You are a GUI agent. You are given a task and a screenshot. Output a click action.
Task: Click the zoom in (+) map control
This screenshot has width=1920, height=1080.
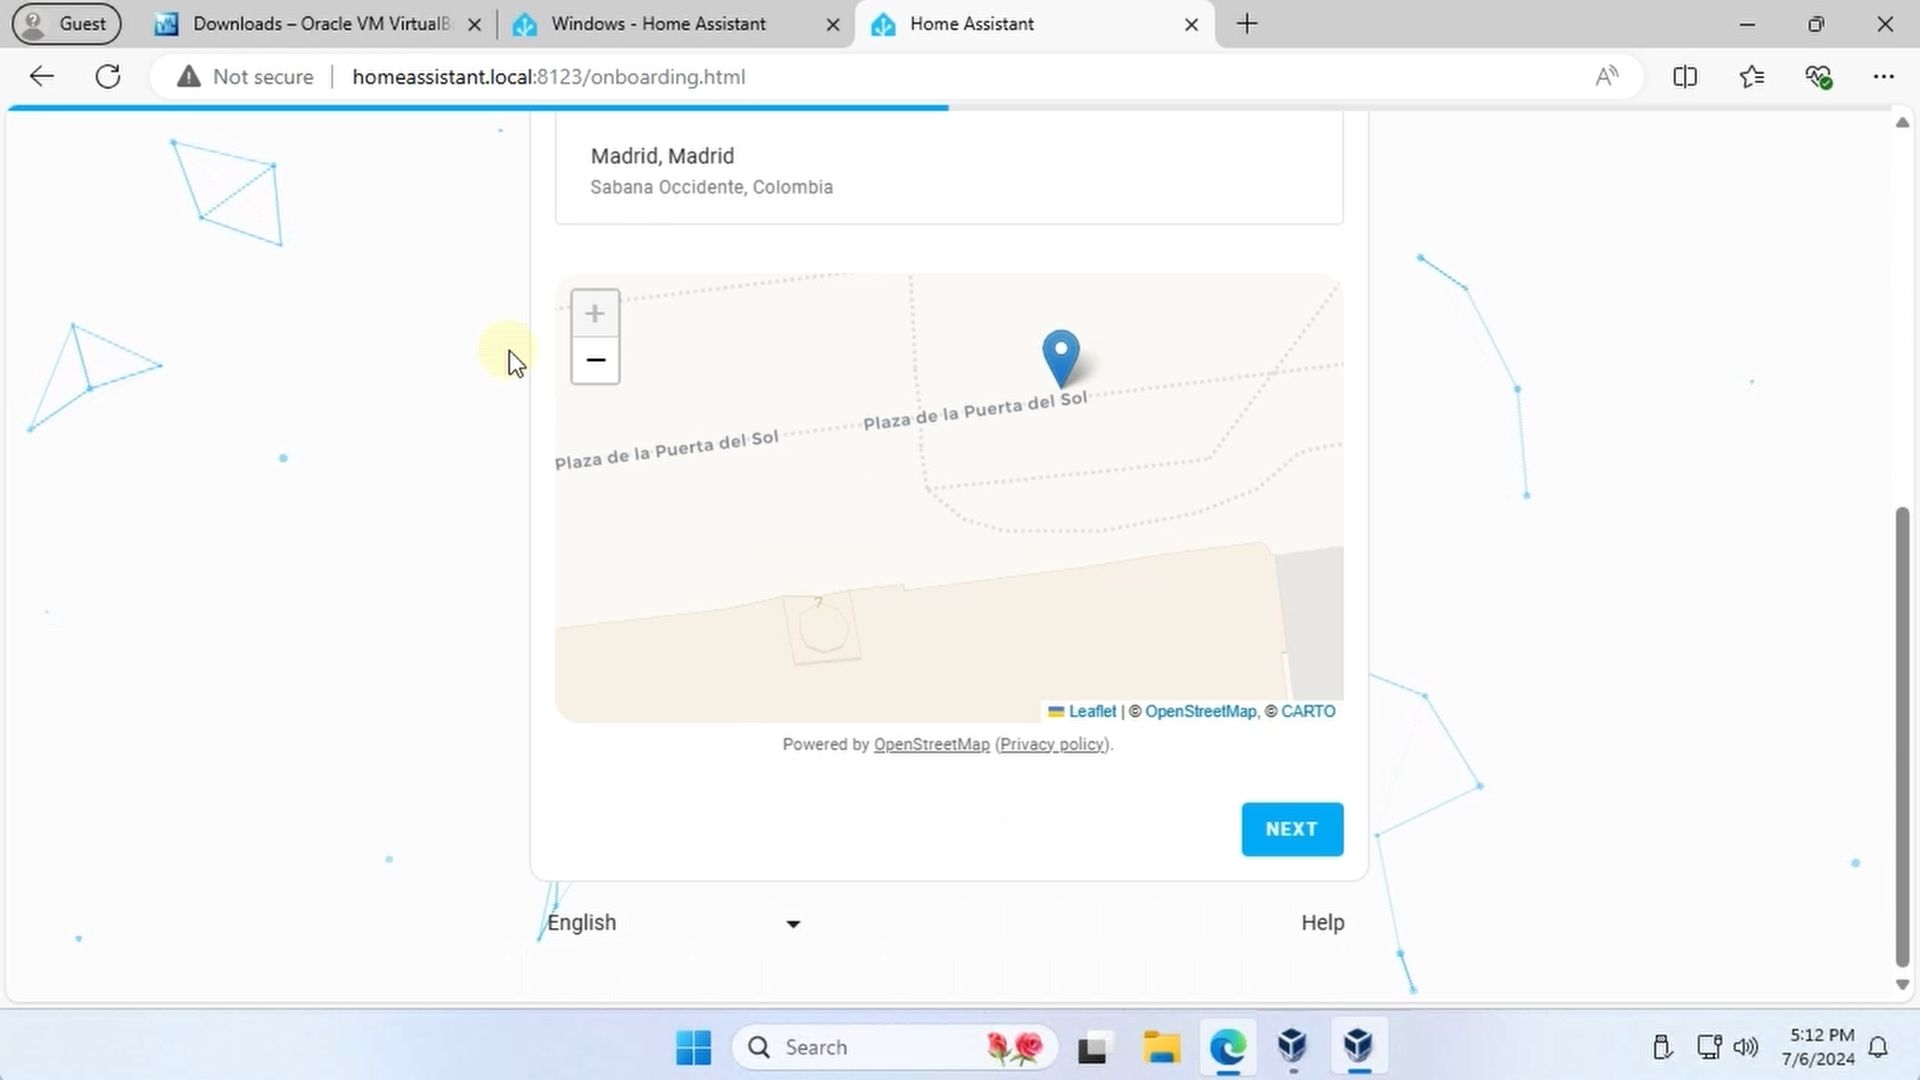tap(595, 313)
